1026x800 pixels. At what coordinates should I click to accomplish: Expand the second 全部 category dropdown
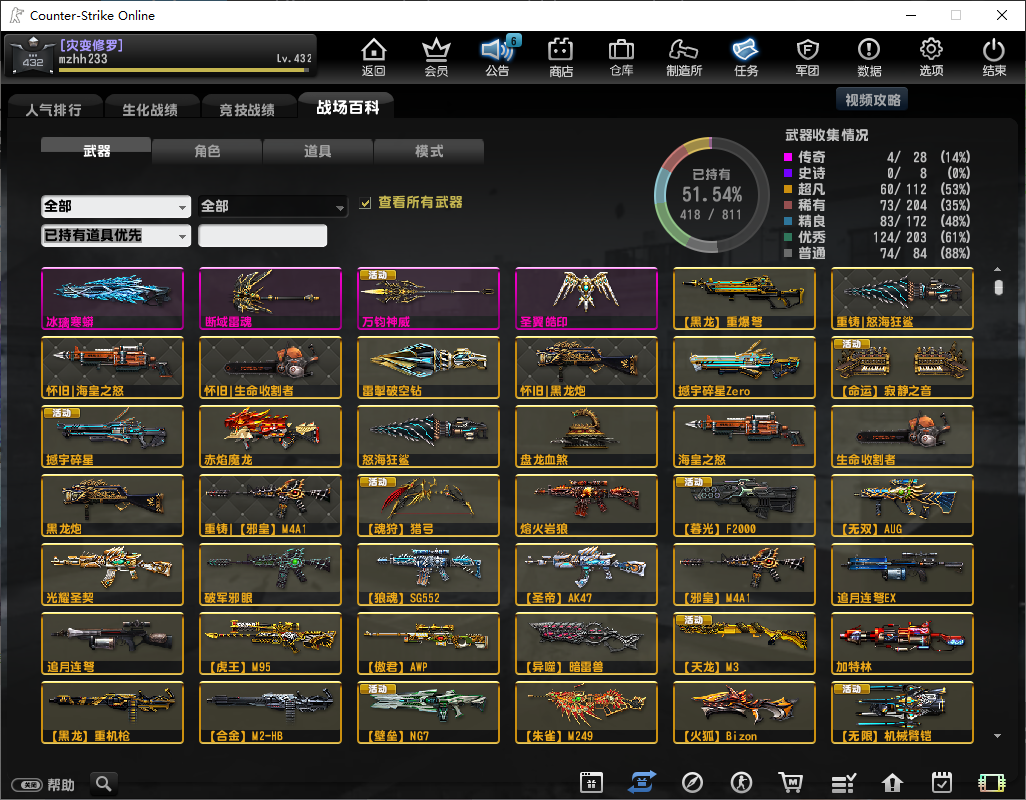(272, 206)
